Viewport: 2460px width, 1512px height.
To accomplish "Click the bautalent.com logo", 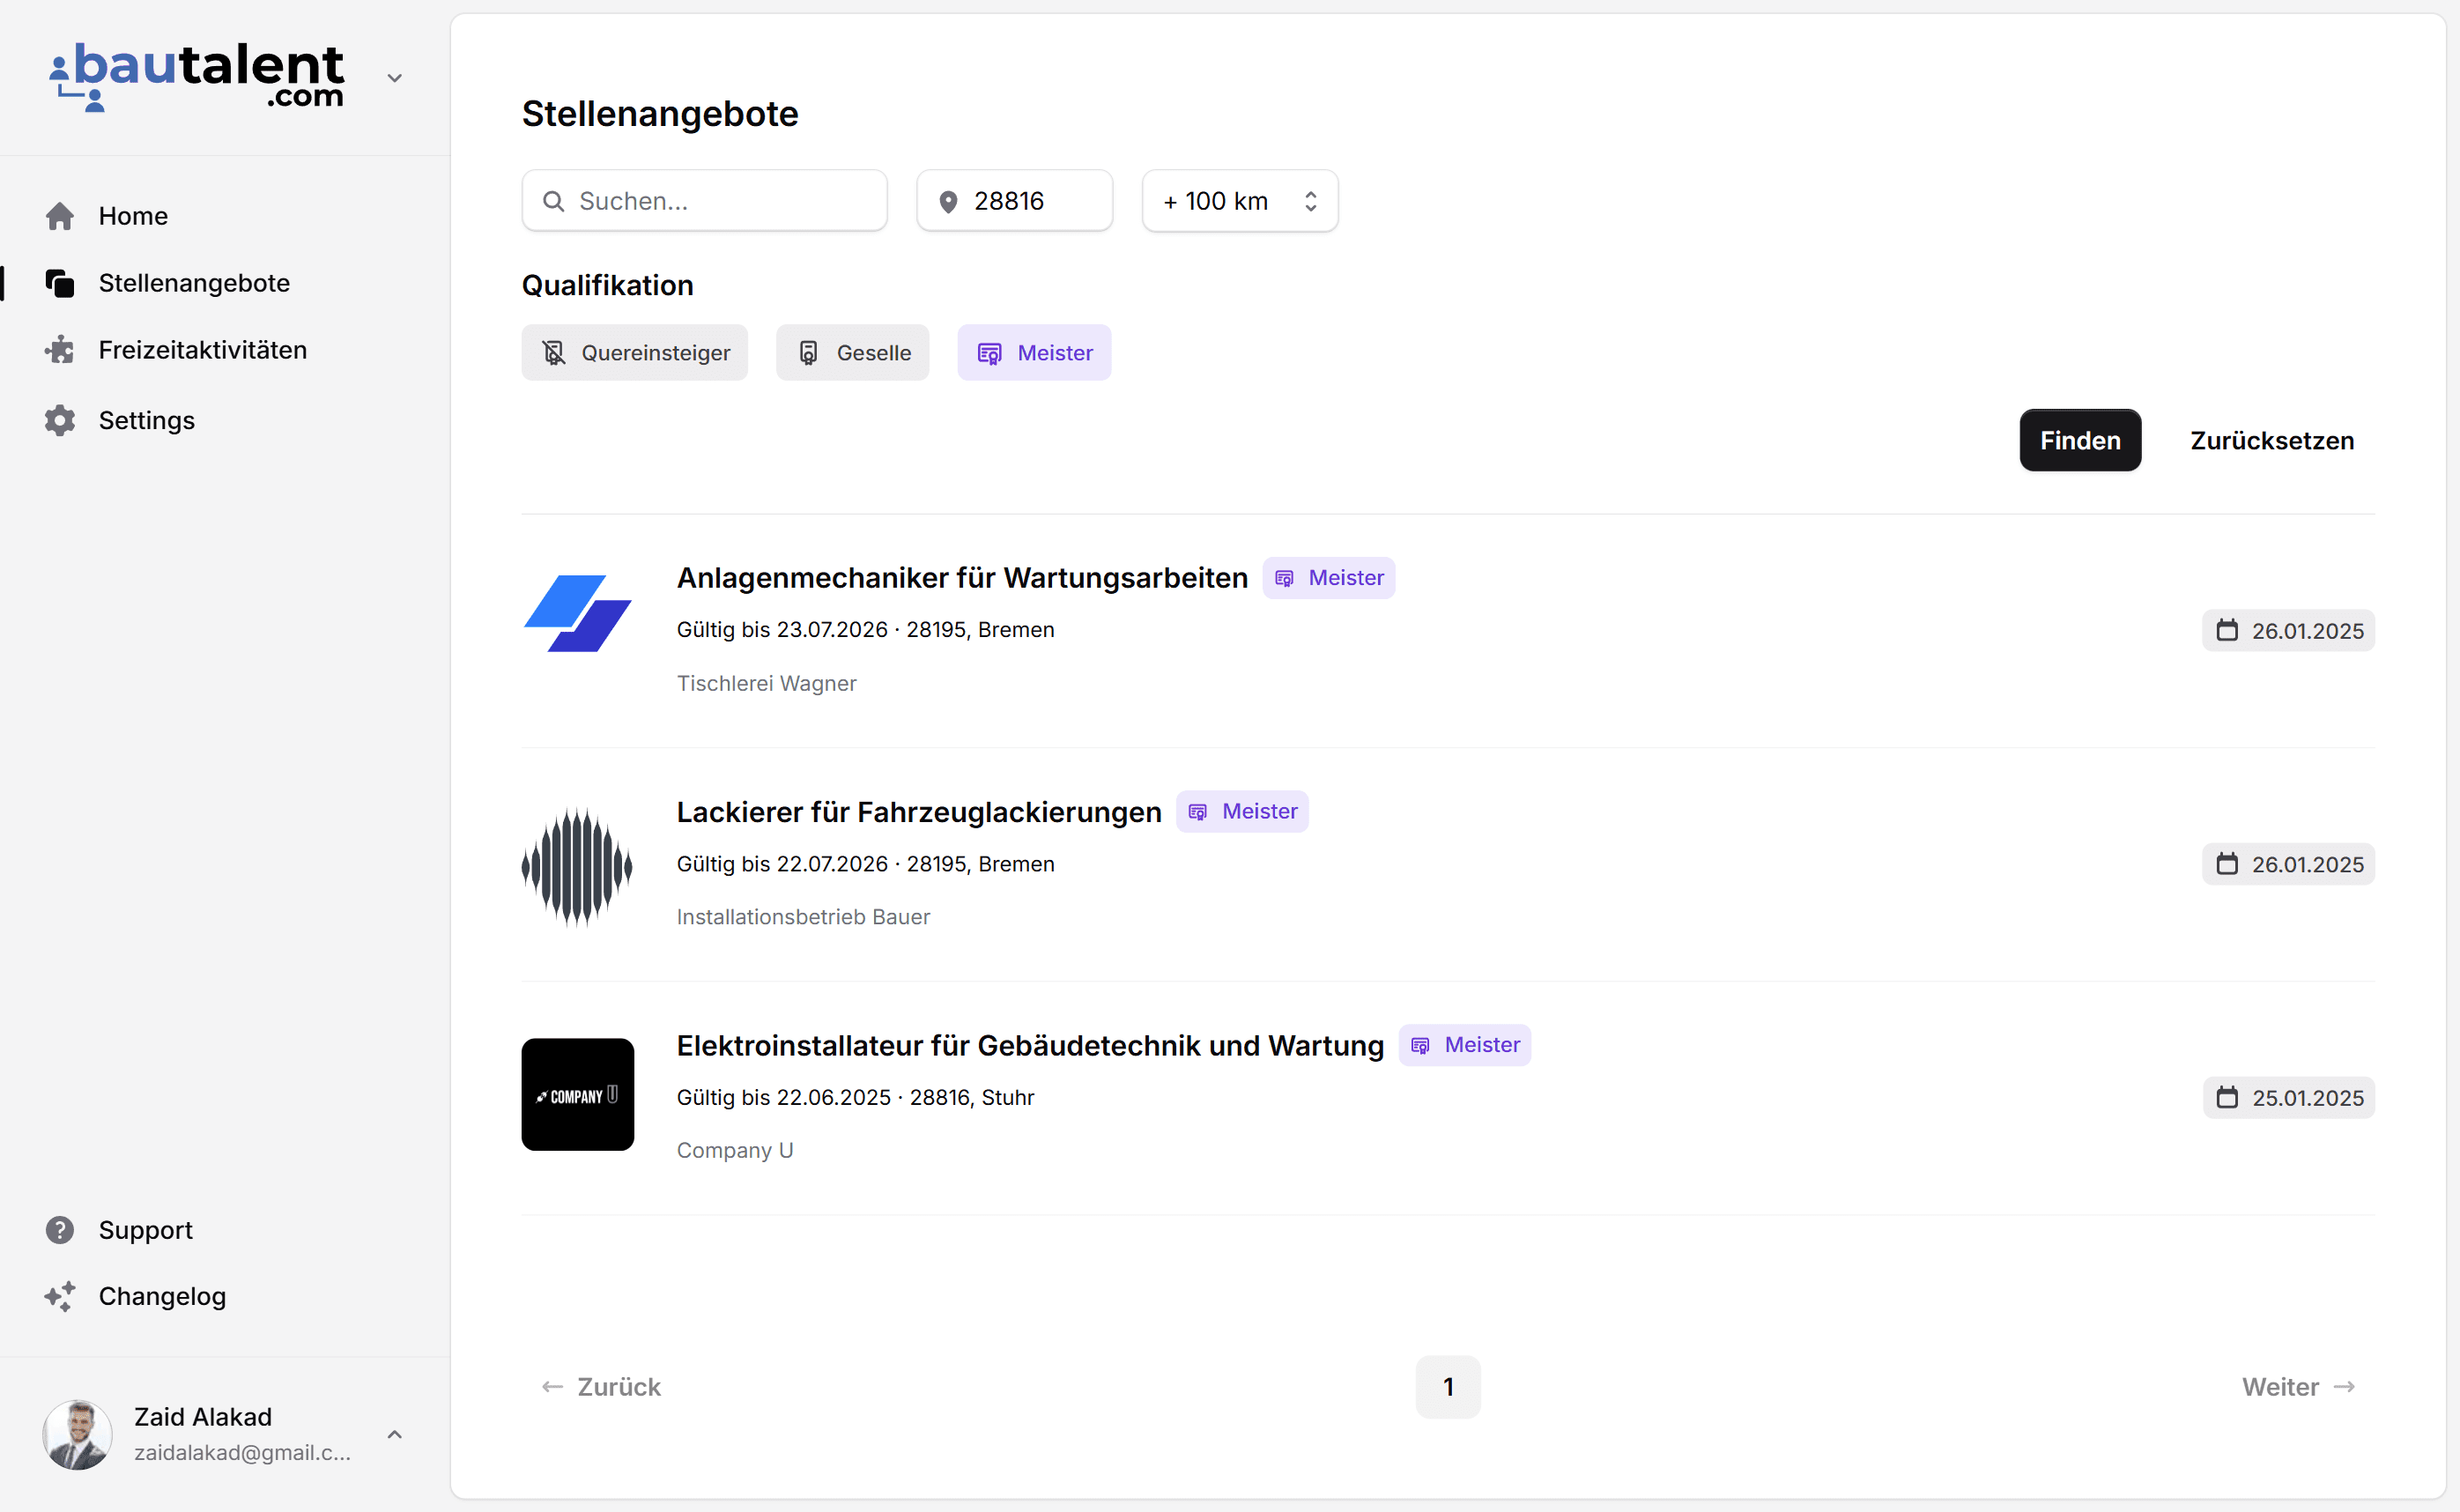I will 196,77.
